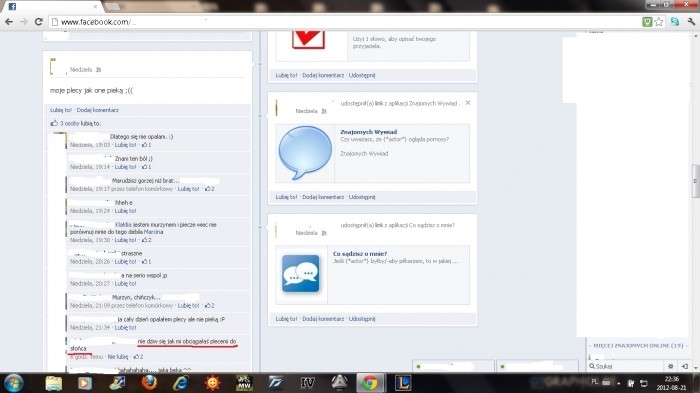The height and width of the screenshot is (393, 700).
Task: Open the Co sądzisz o mnie? chat bubbles thumbnail
Action: tap(300, 273)
